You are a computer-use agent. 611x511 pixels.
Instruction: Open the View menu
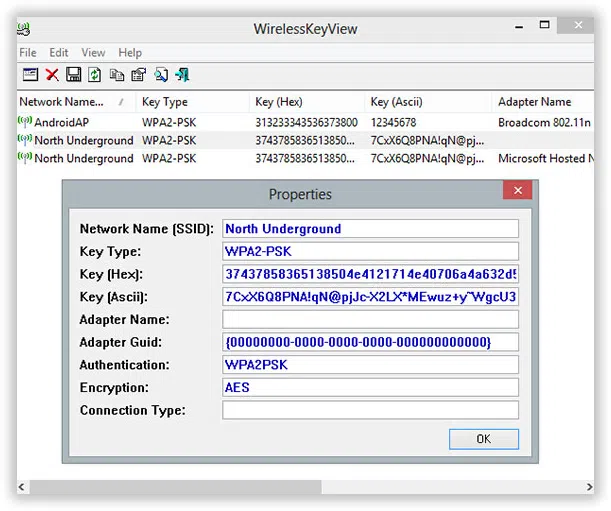(x=93, y=52)
